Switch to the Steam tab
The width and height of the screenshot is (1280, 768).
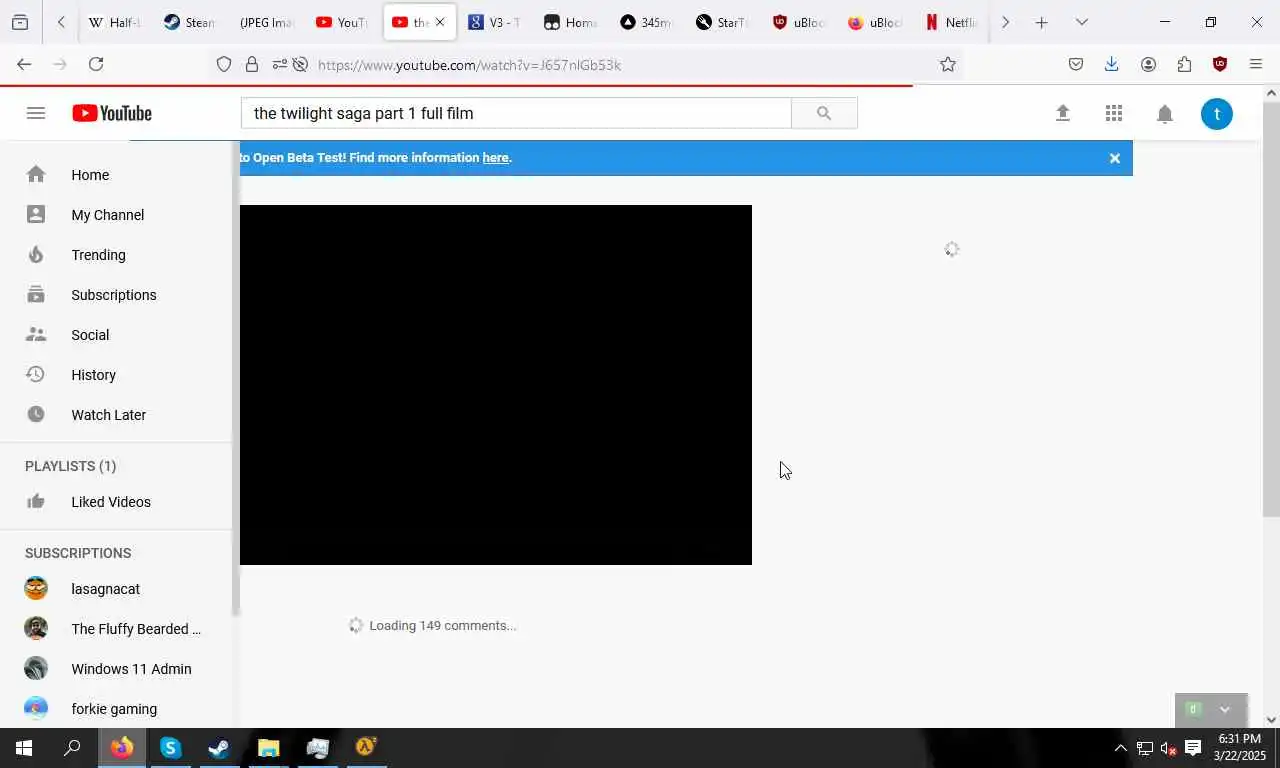[x=190, y=22]
